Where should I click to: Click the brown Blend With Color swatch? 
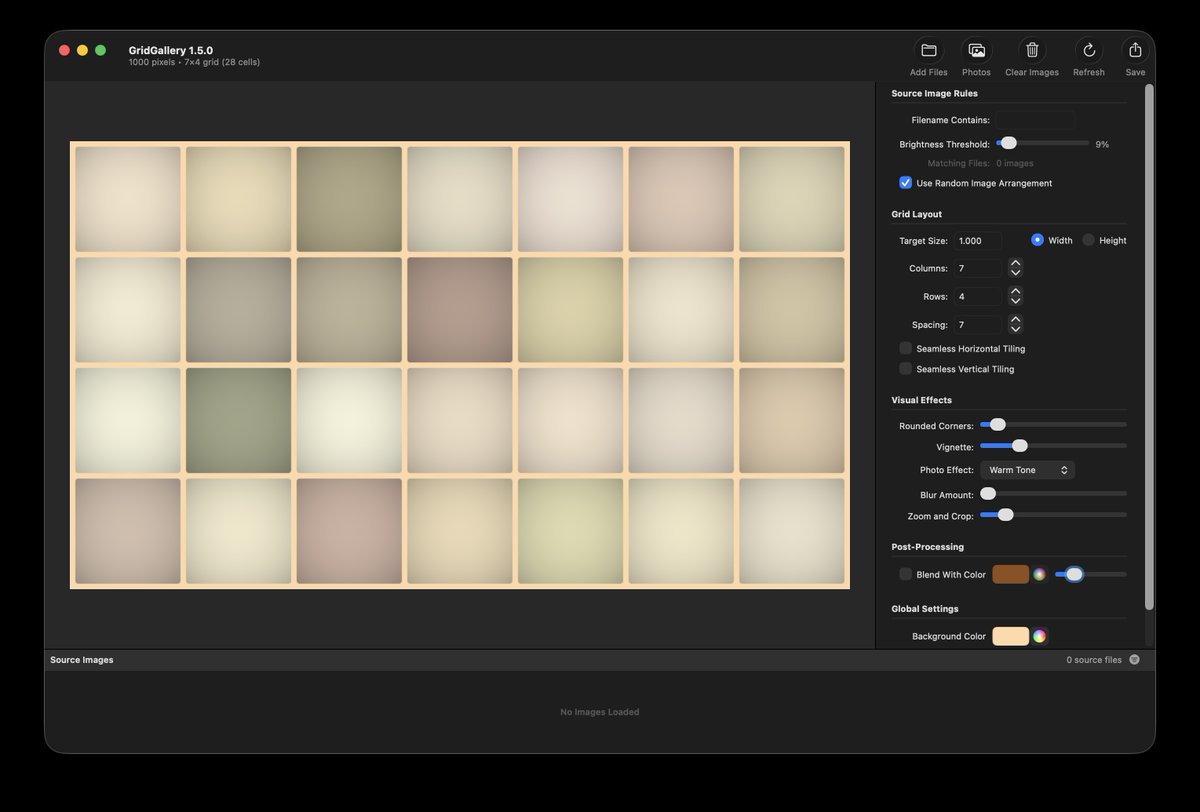[x=1010, y=574]
